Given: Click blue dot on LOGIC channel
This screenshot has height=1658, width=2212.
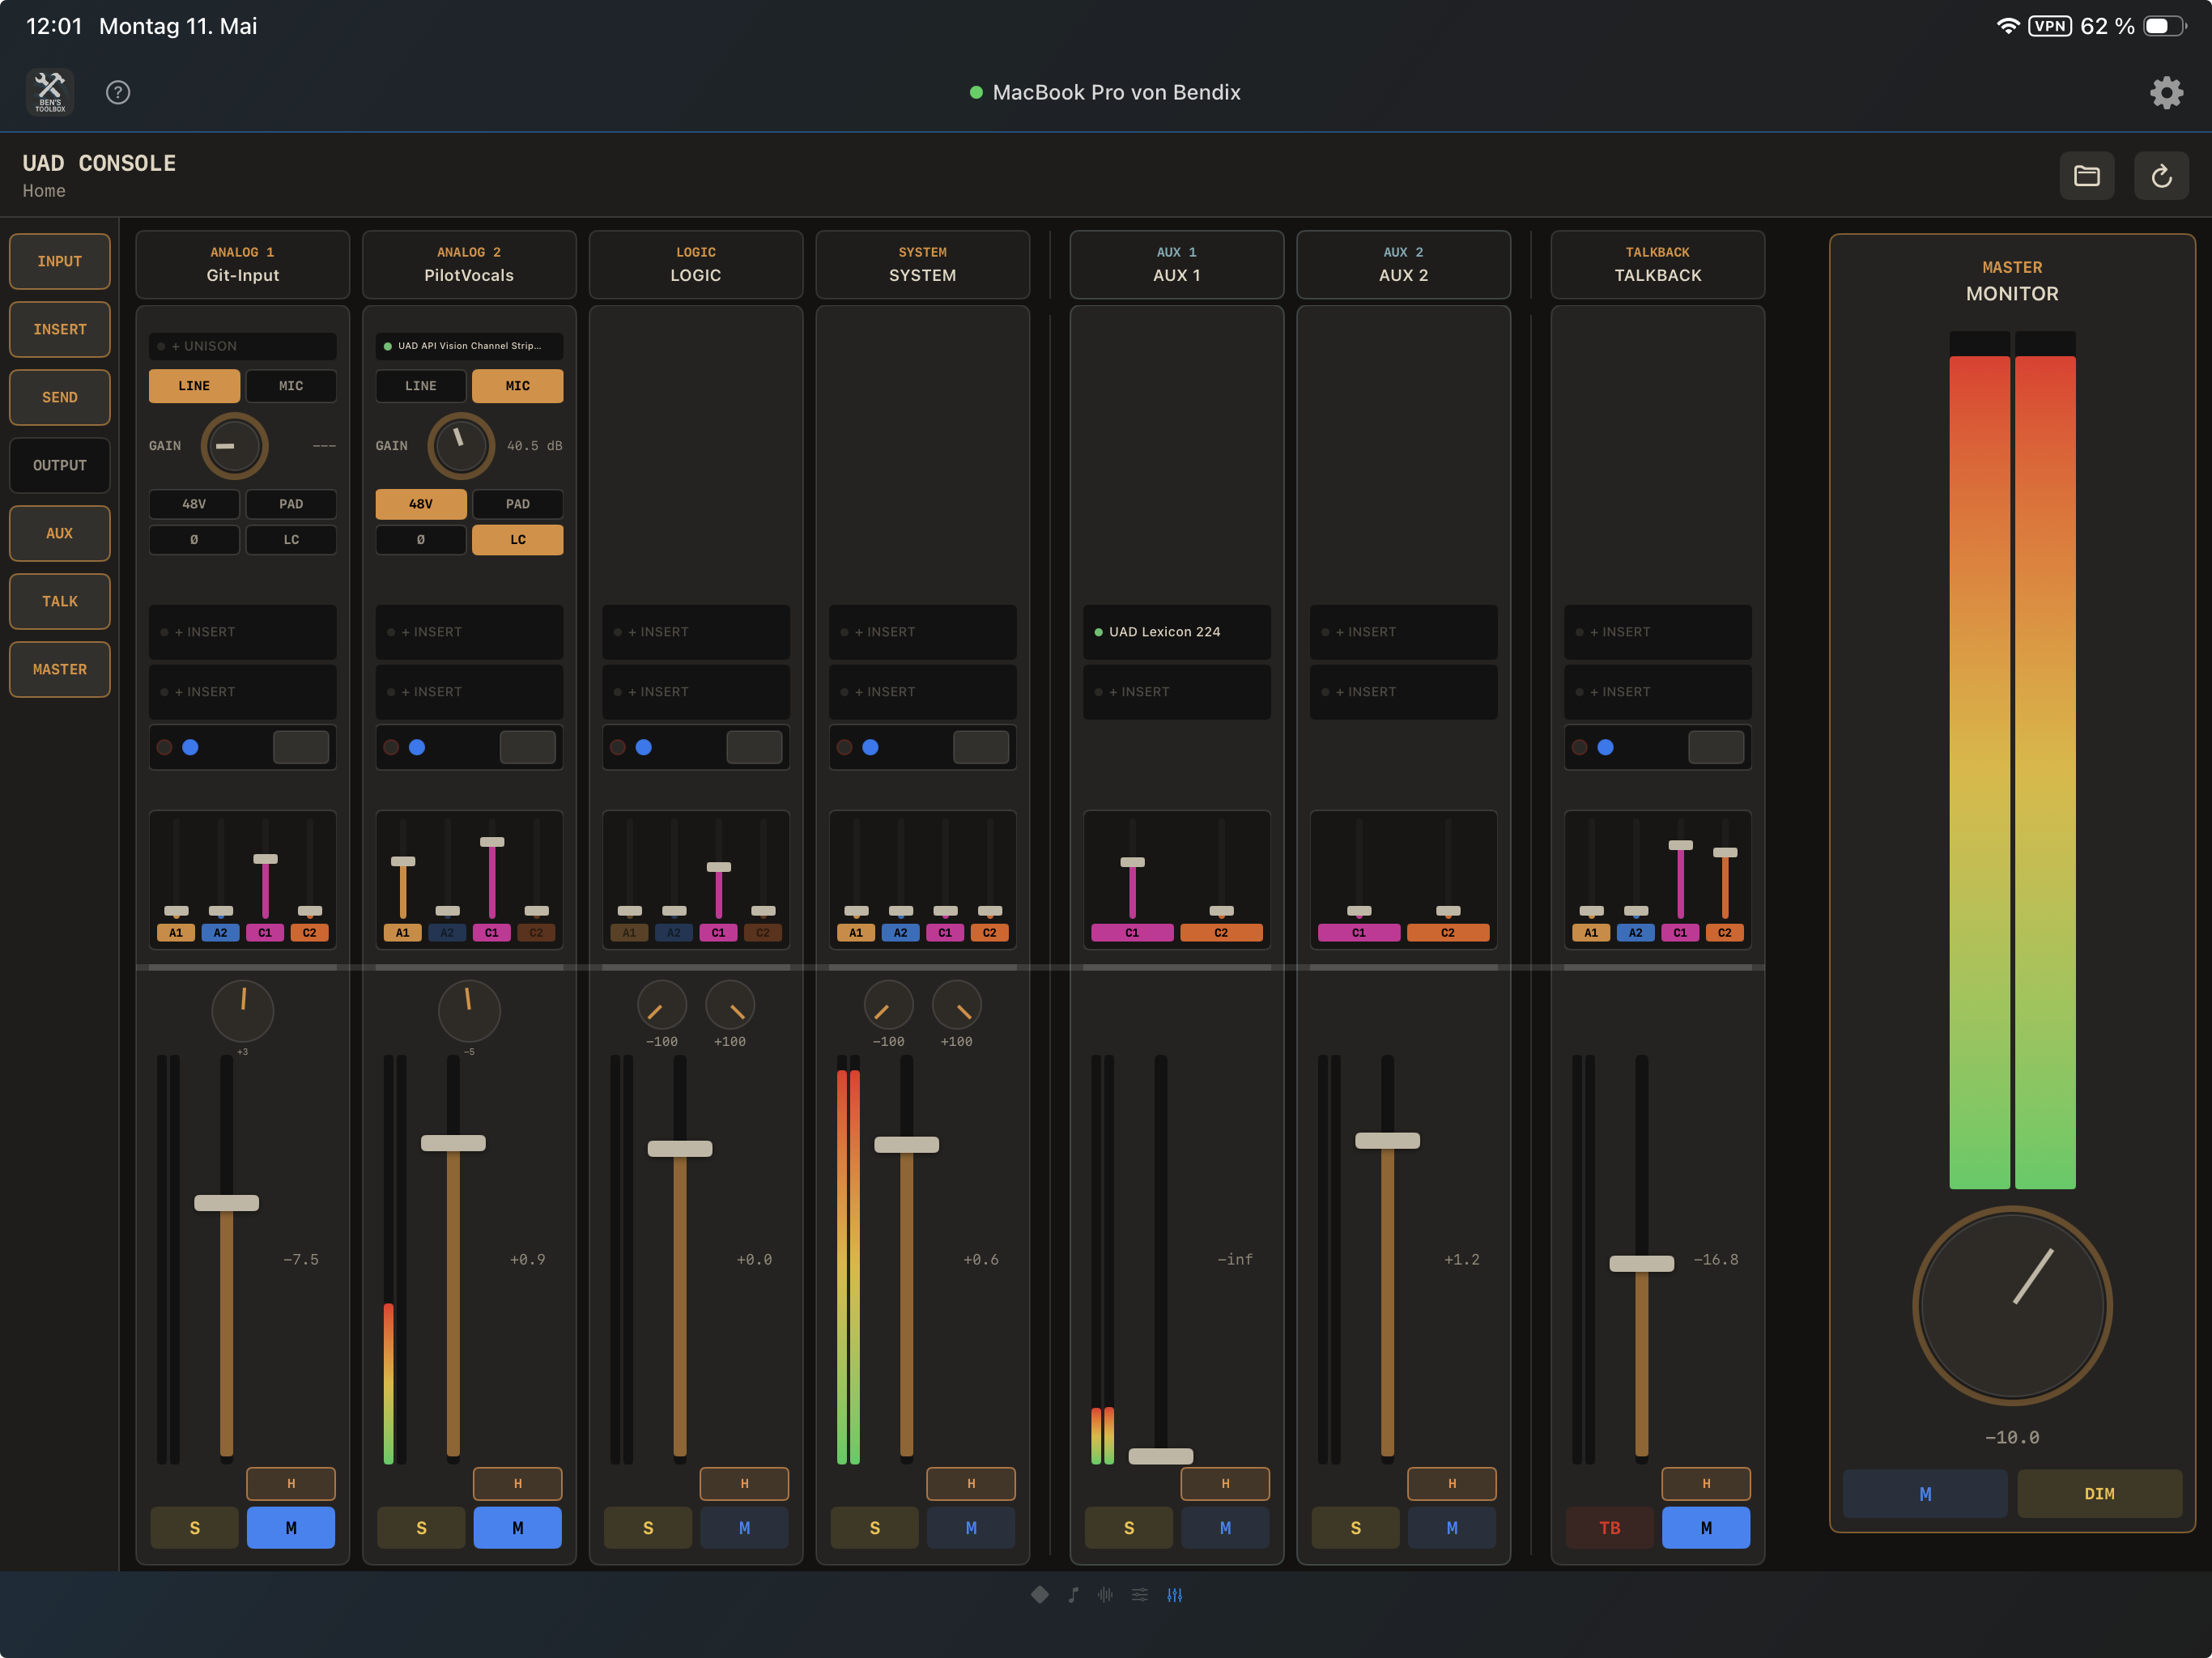Looking at the screenshot, I should click(x=644, y=747).
